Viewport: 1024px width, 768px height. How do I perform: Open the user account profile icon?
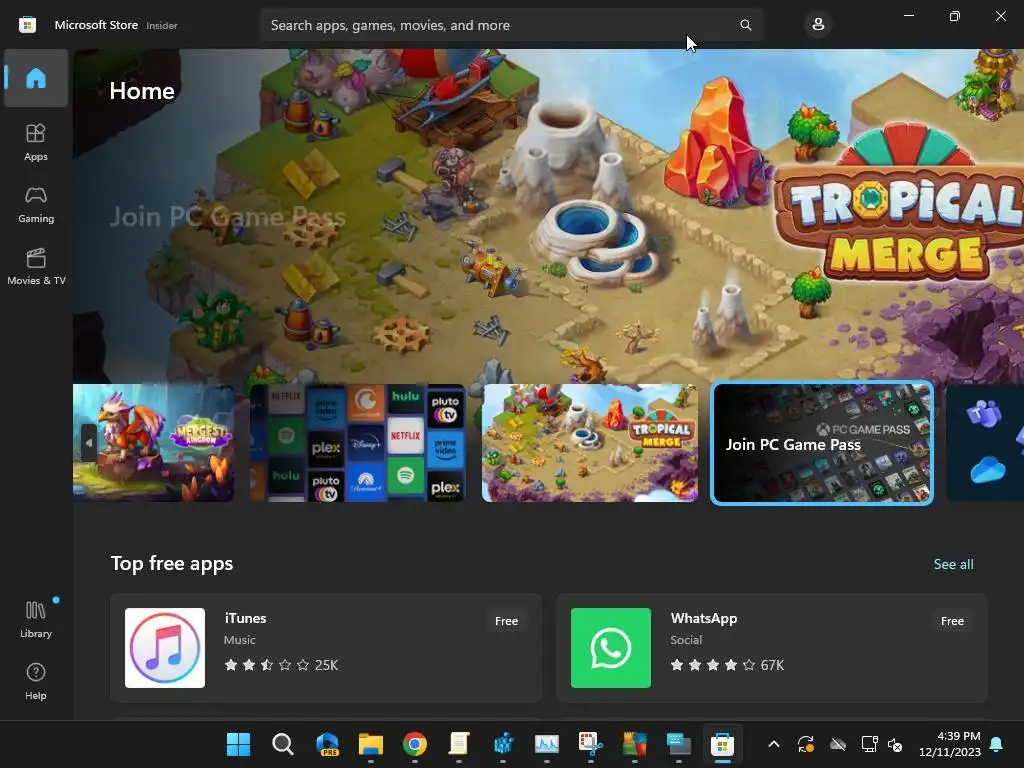(x=818, y=25)
